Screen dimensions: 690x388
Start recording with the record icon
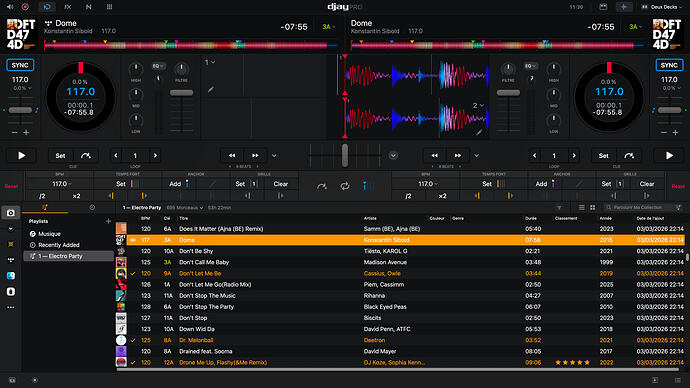[25, 7]
